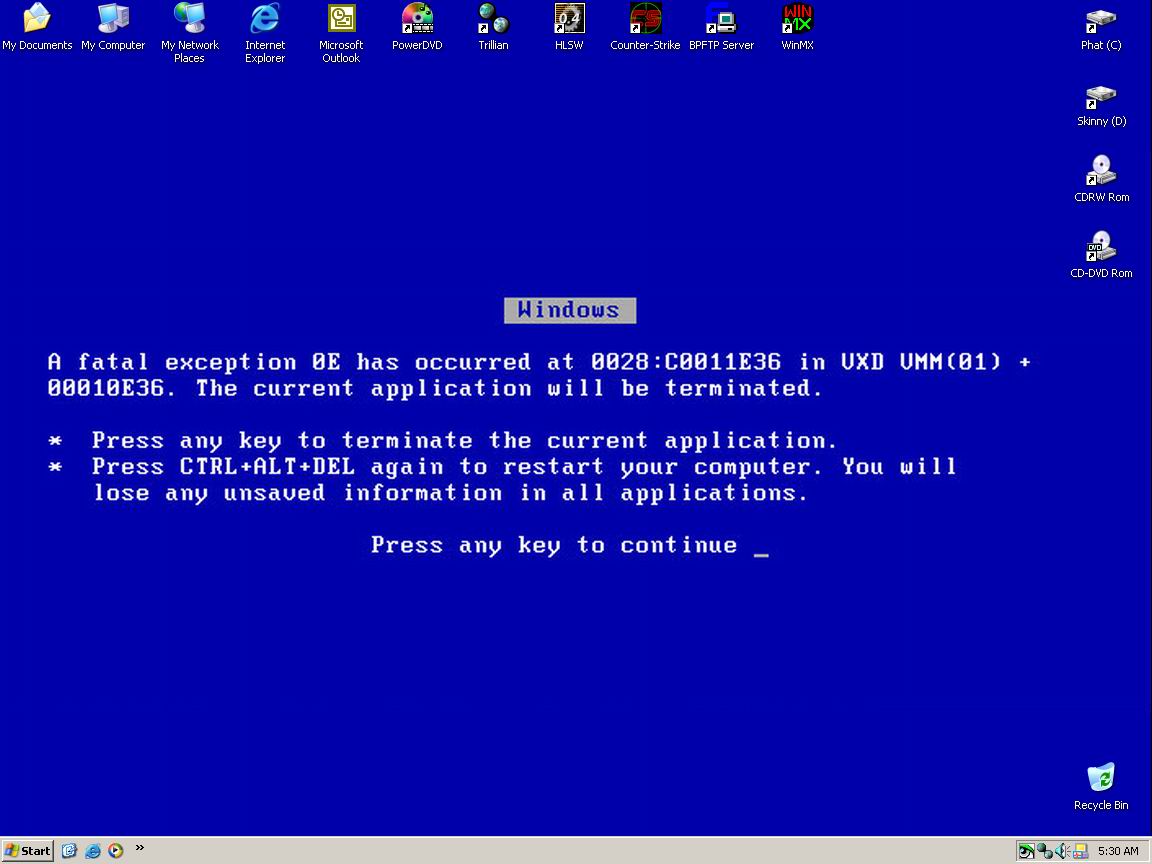The image size is (1152, 864).
Task: Select My Network Places on the desktop
Action: pyautogui.click(x=190, y=33)
